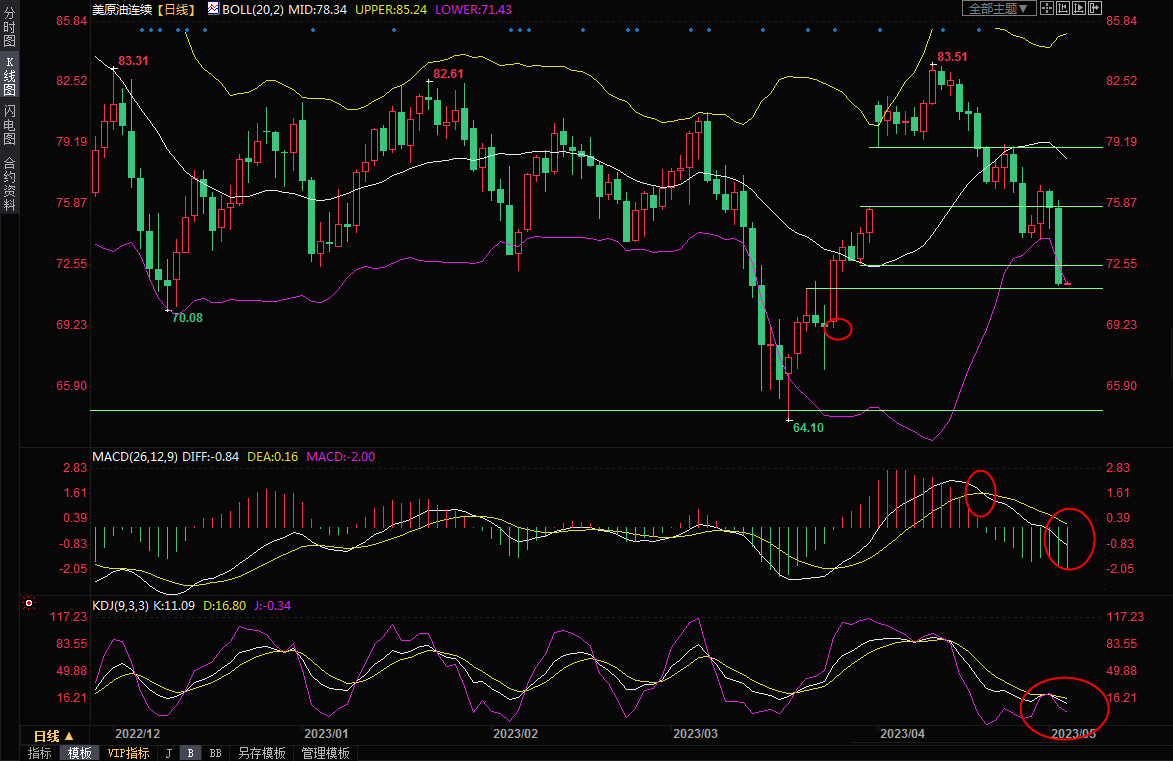Select the K线图 sidebar tab
The width and height of the screenshot is (1173, 761).
[x=9, y=76]
